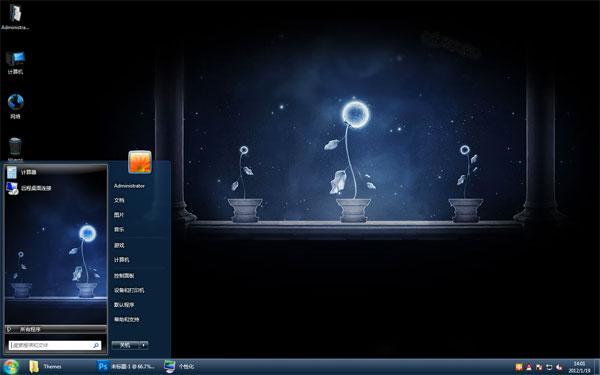Open 文档 in the Start menu
Viewport: 600px width, 375px height.
(119, 201)
